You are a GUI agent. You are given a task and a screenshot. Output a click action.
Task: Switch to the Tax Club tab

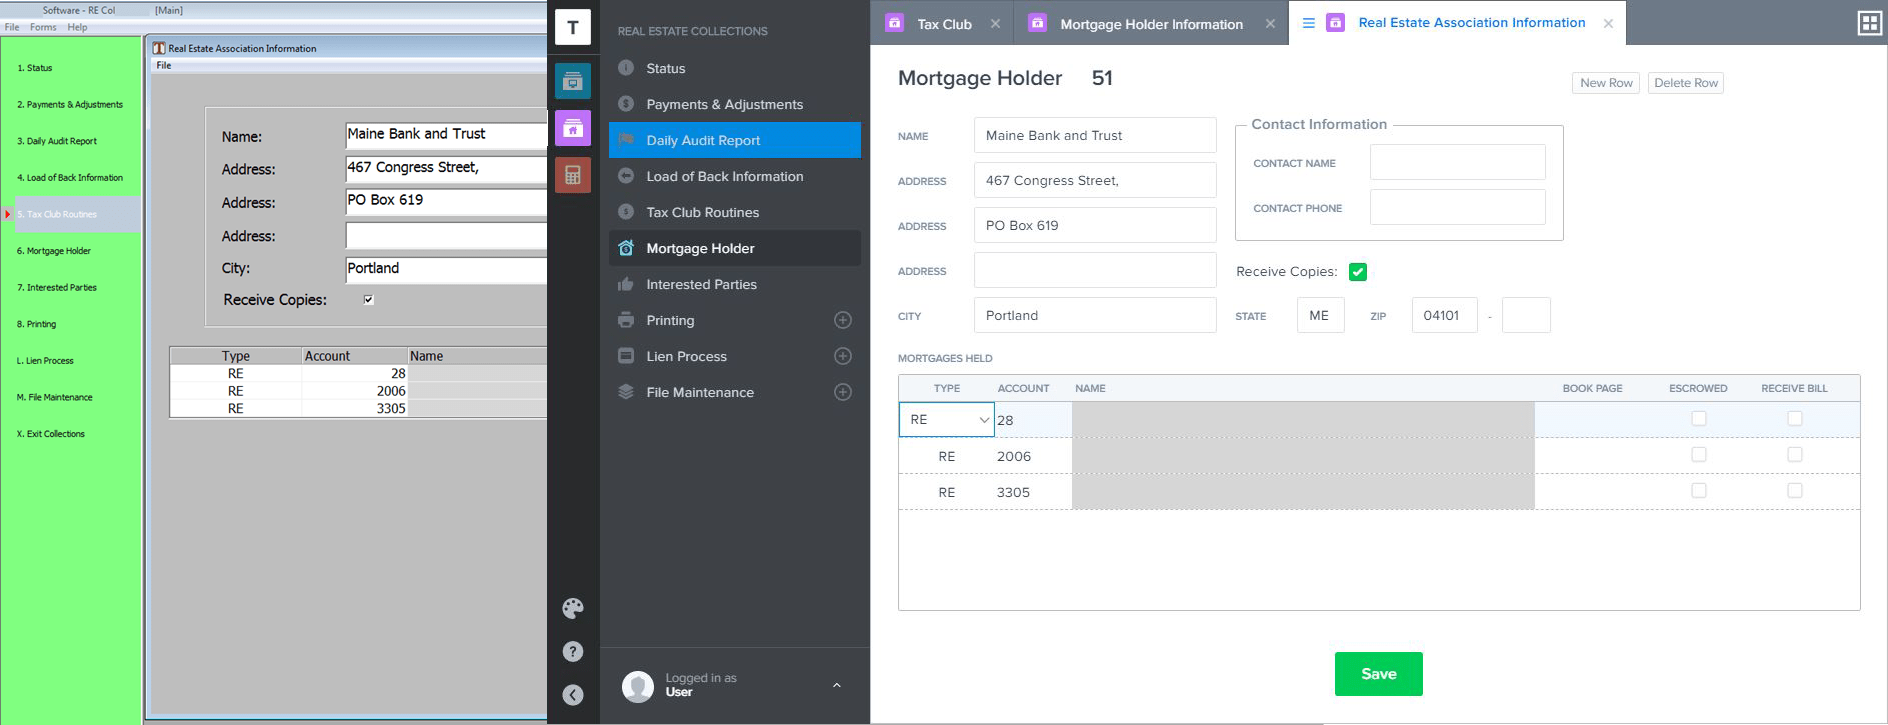[x=943, y=24]
